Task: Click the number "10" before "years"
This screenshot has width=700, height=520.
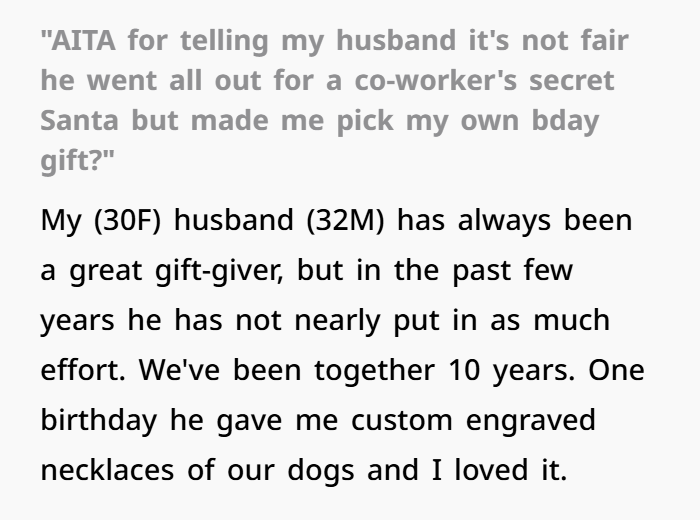Action: pyautogui.click(x=464, y=370)
